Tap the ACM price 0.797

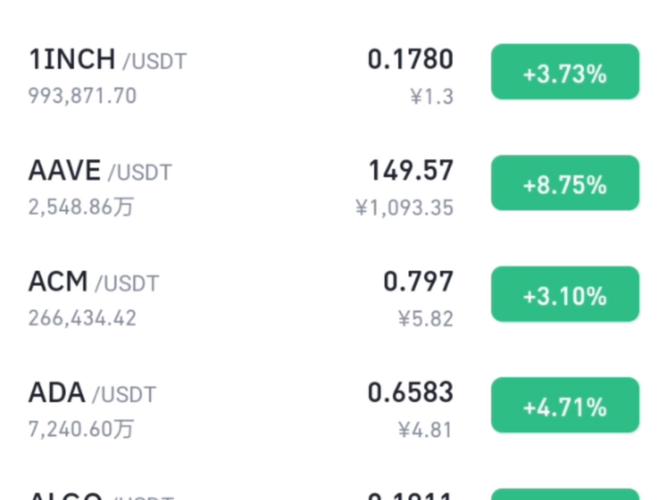pyautogui.click(x=418, y=281)
